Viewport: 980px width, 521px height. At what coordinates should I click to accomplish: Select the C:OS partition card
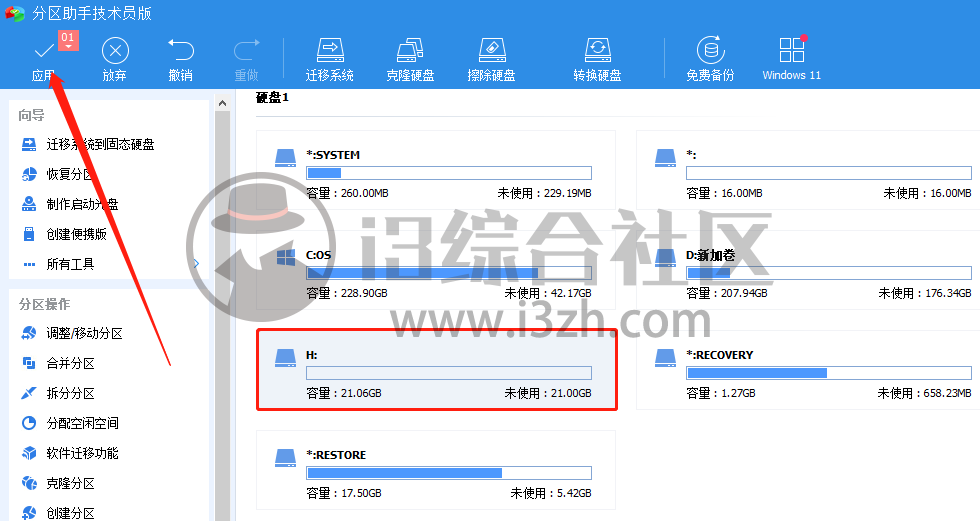[436, 270]
